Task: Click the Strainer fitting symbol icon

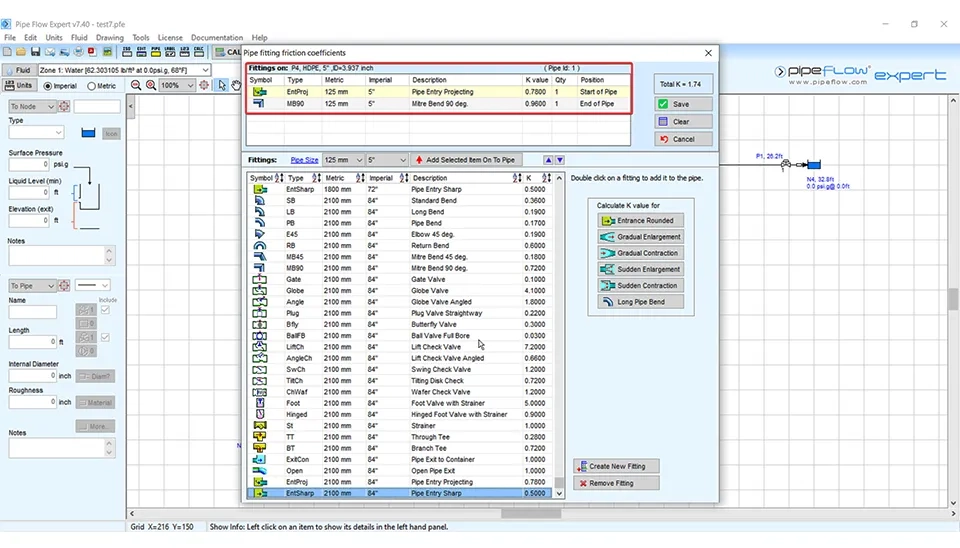Action: [260, 426]
